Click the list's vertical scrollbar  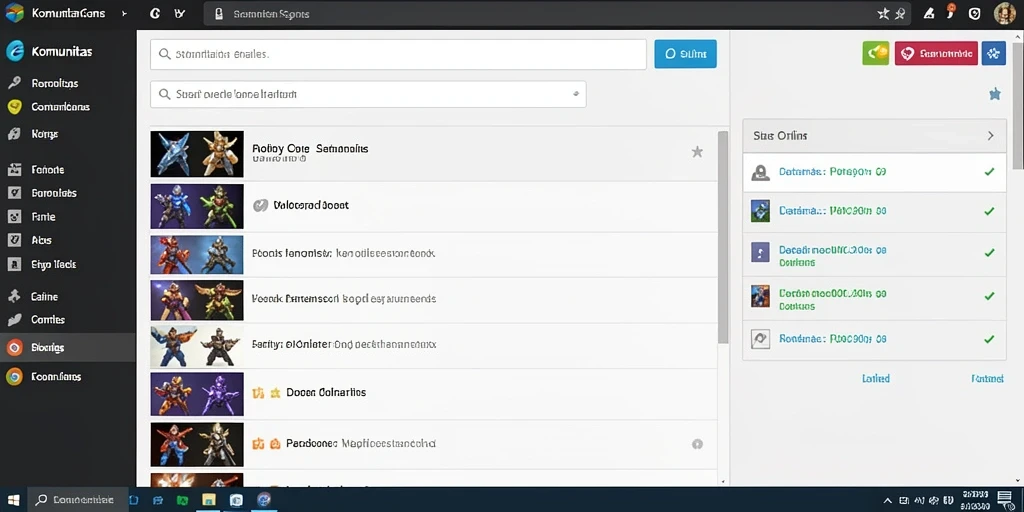coord(723,236)
